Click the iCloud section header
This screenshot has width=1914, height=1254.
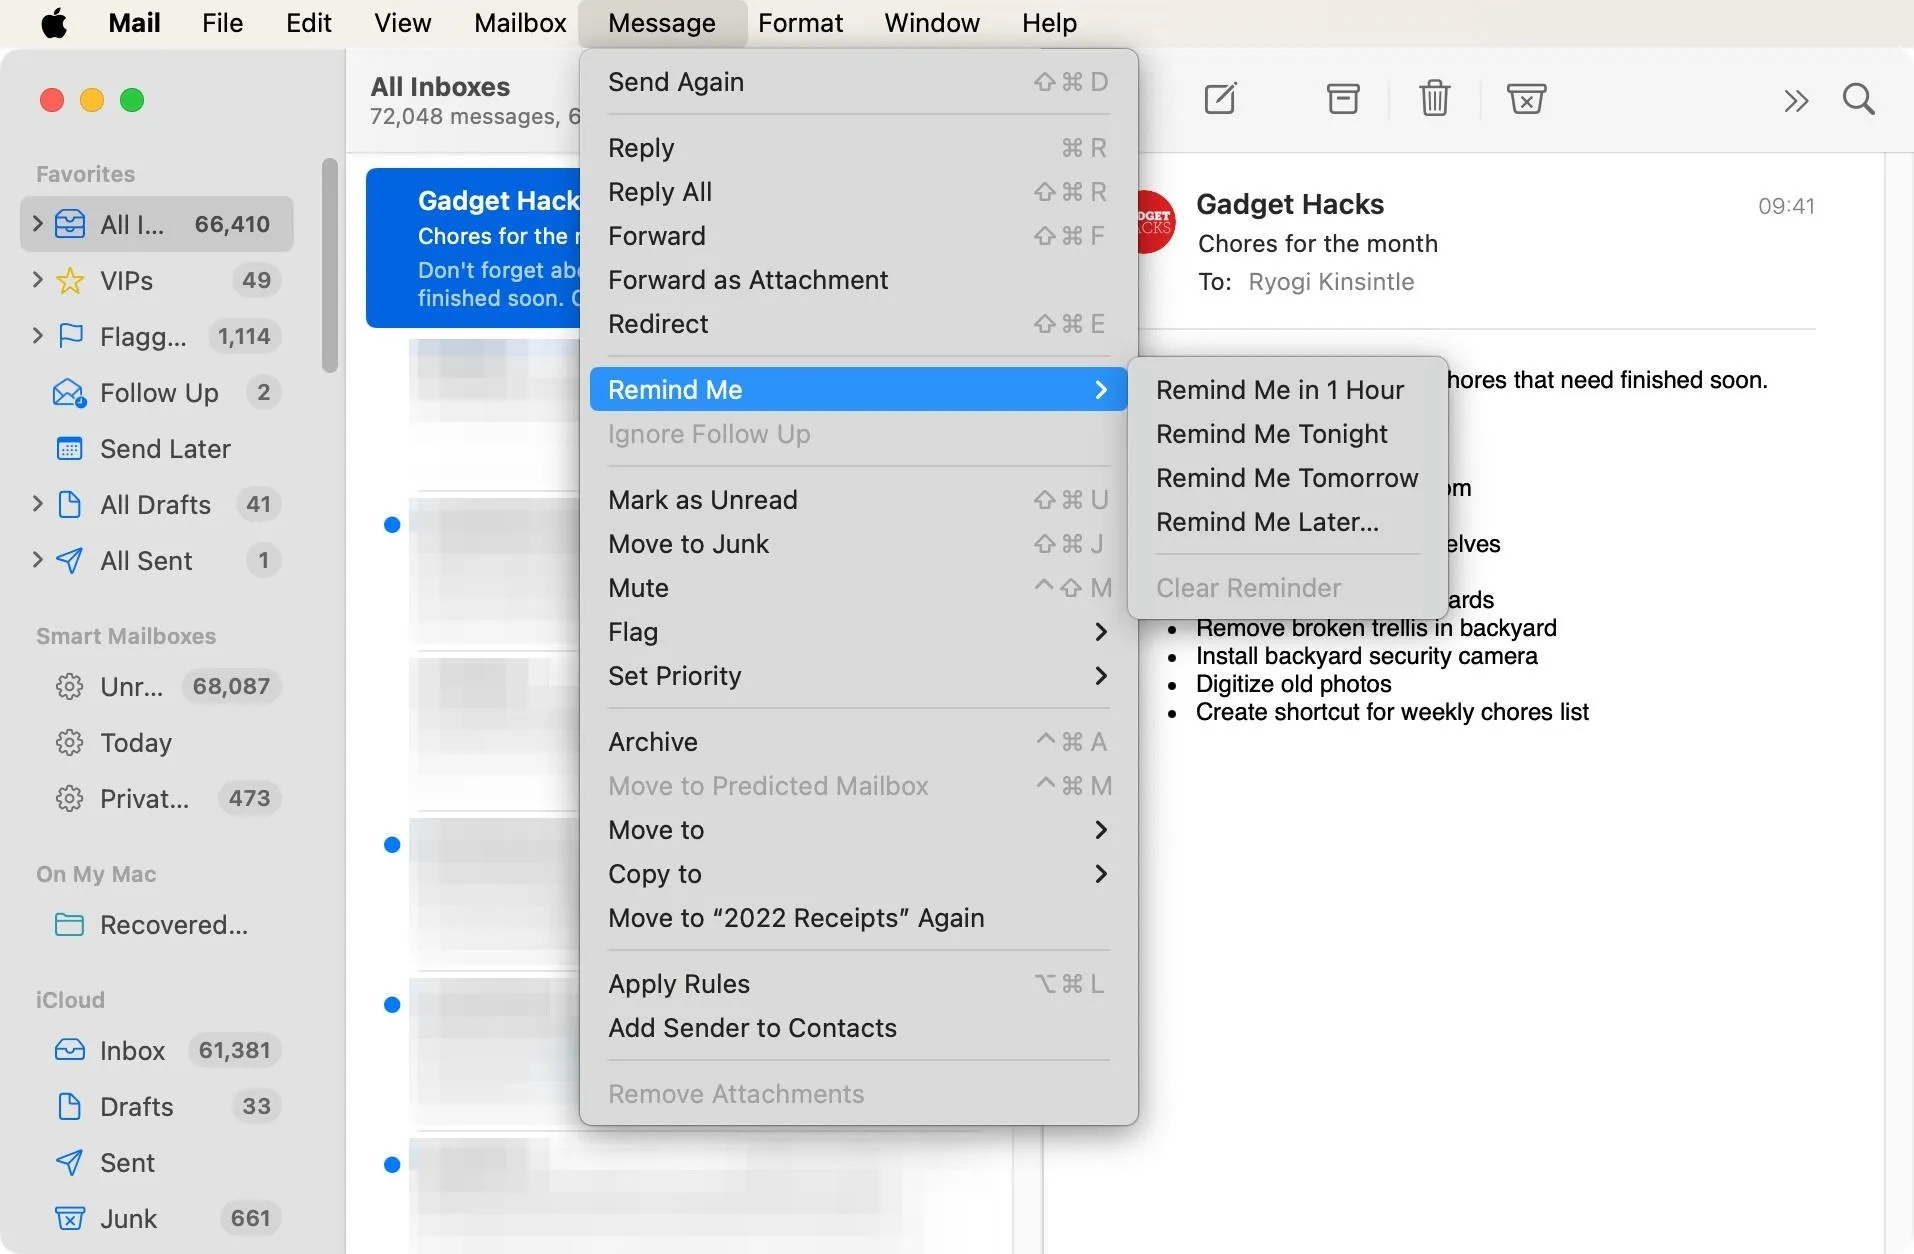pos(70,1000)
